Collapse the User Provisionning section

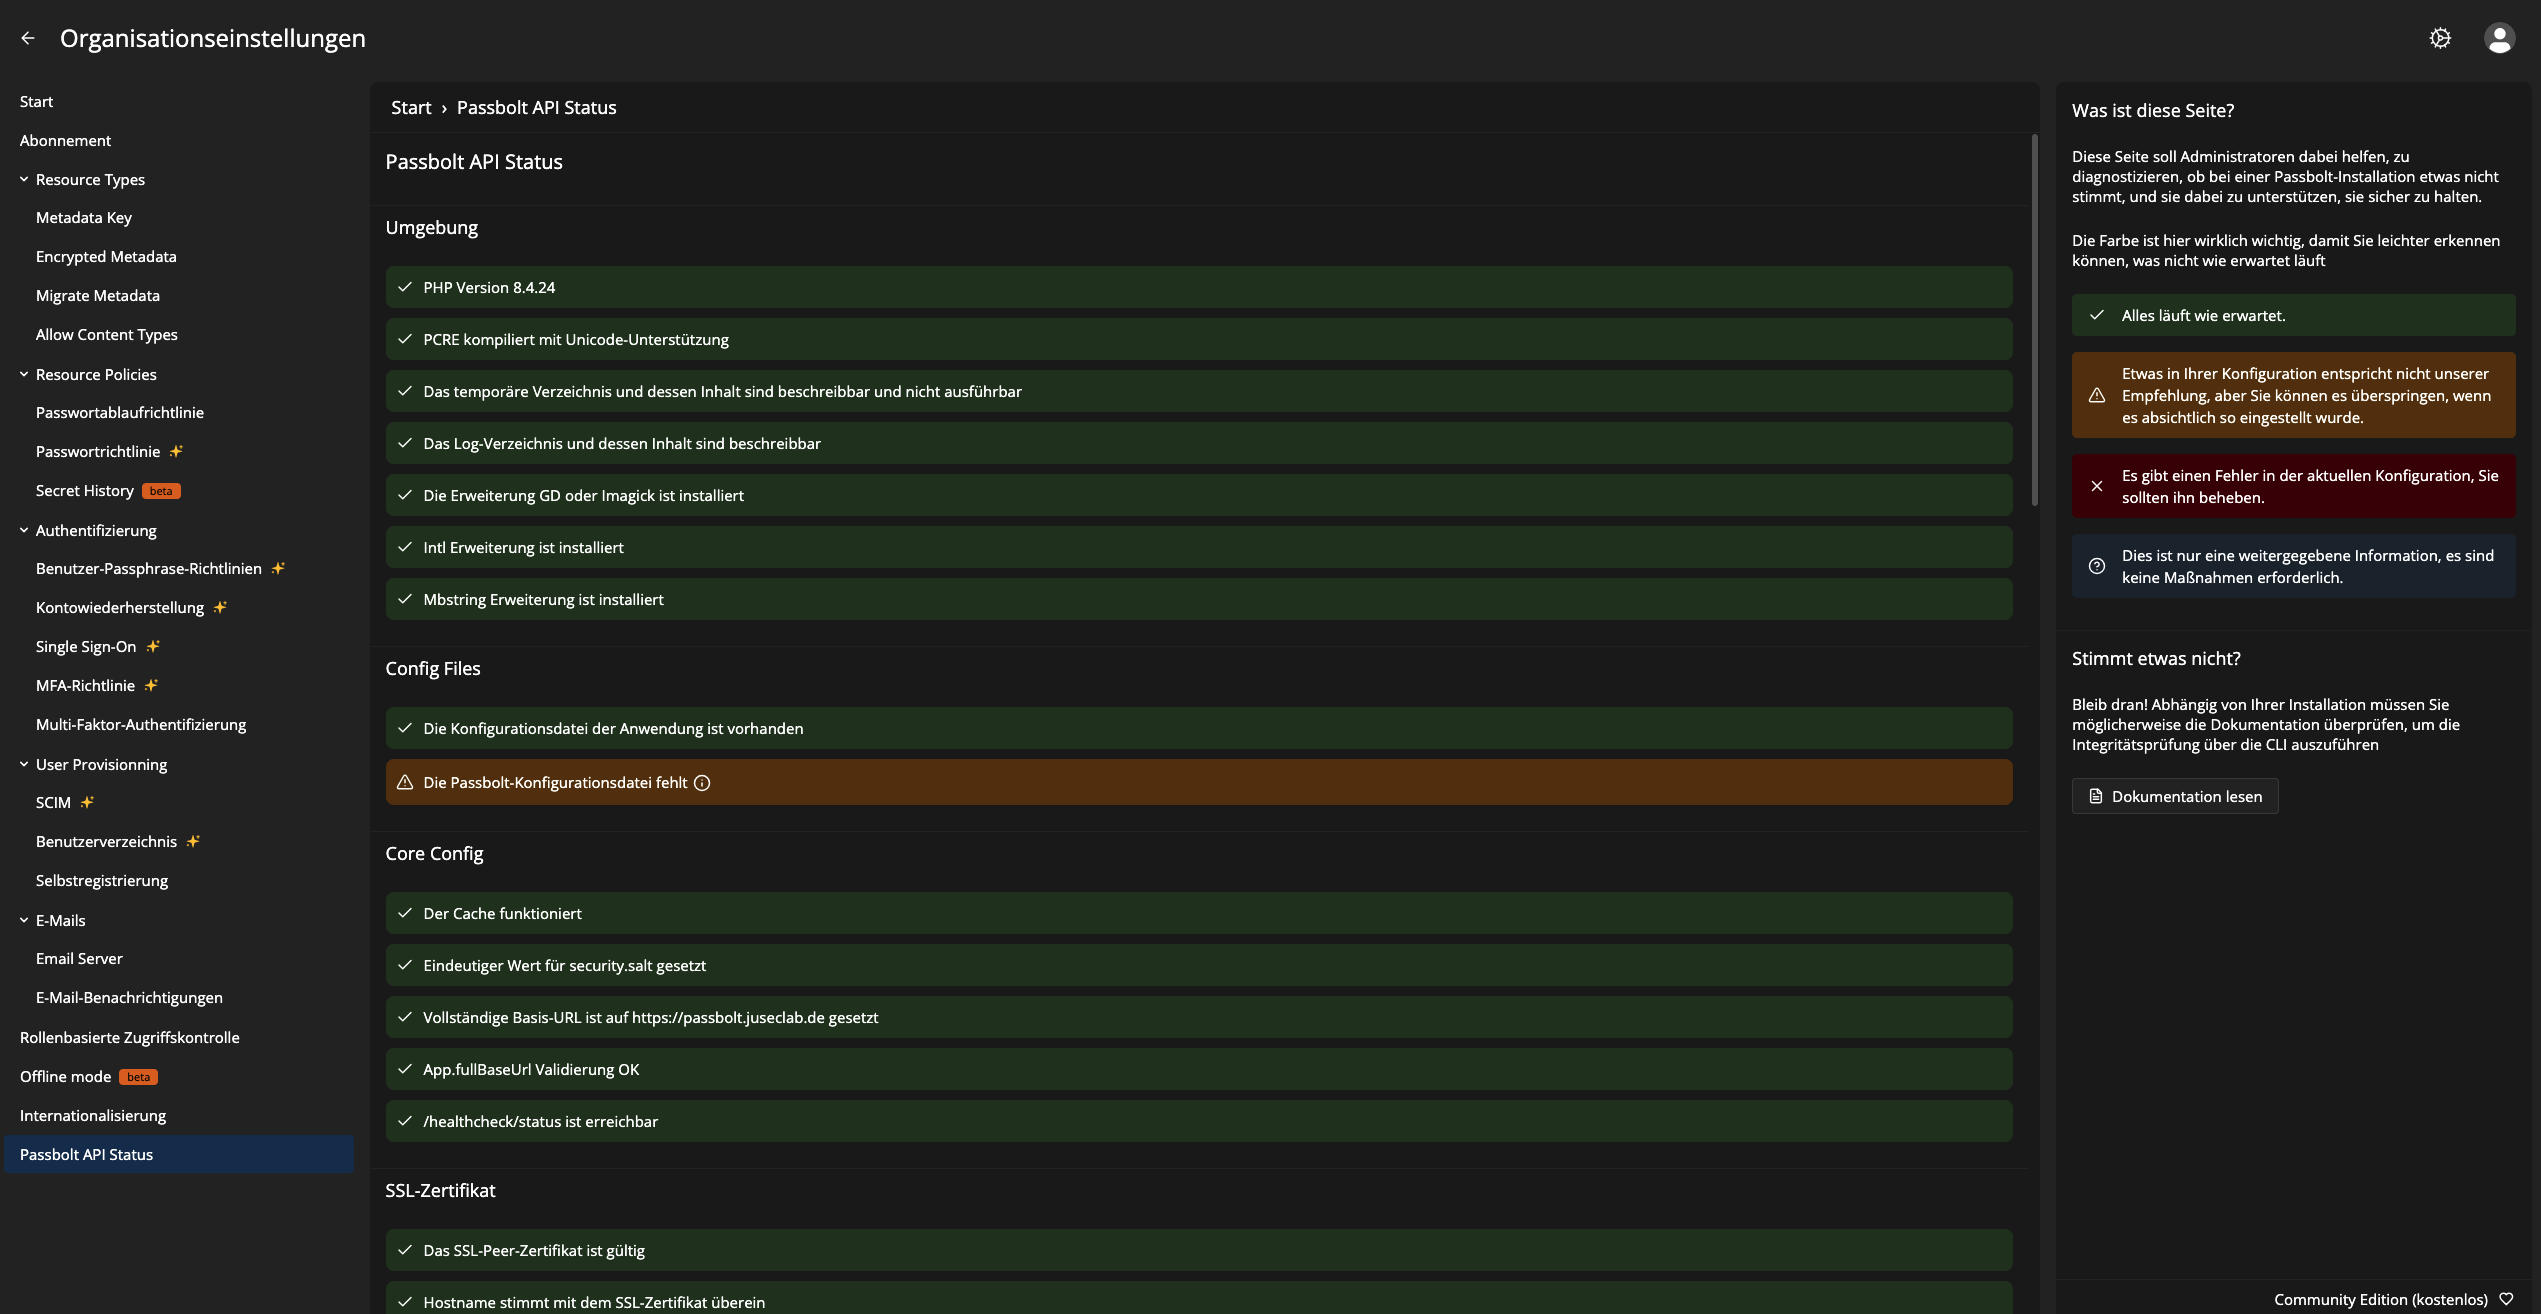24,764
